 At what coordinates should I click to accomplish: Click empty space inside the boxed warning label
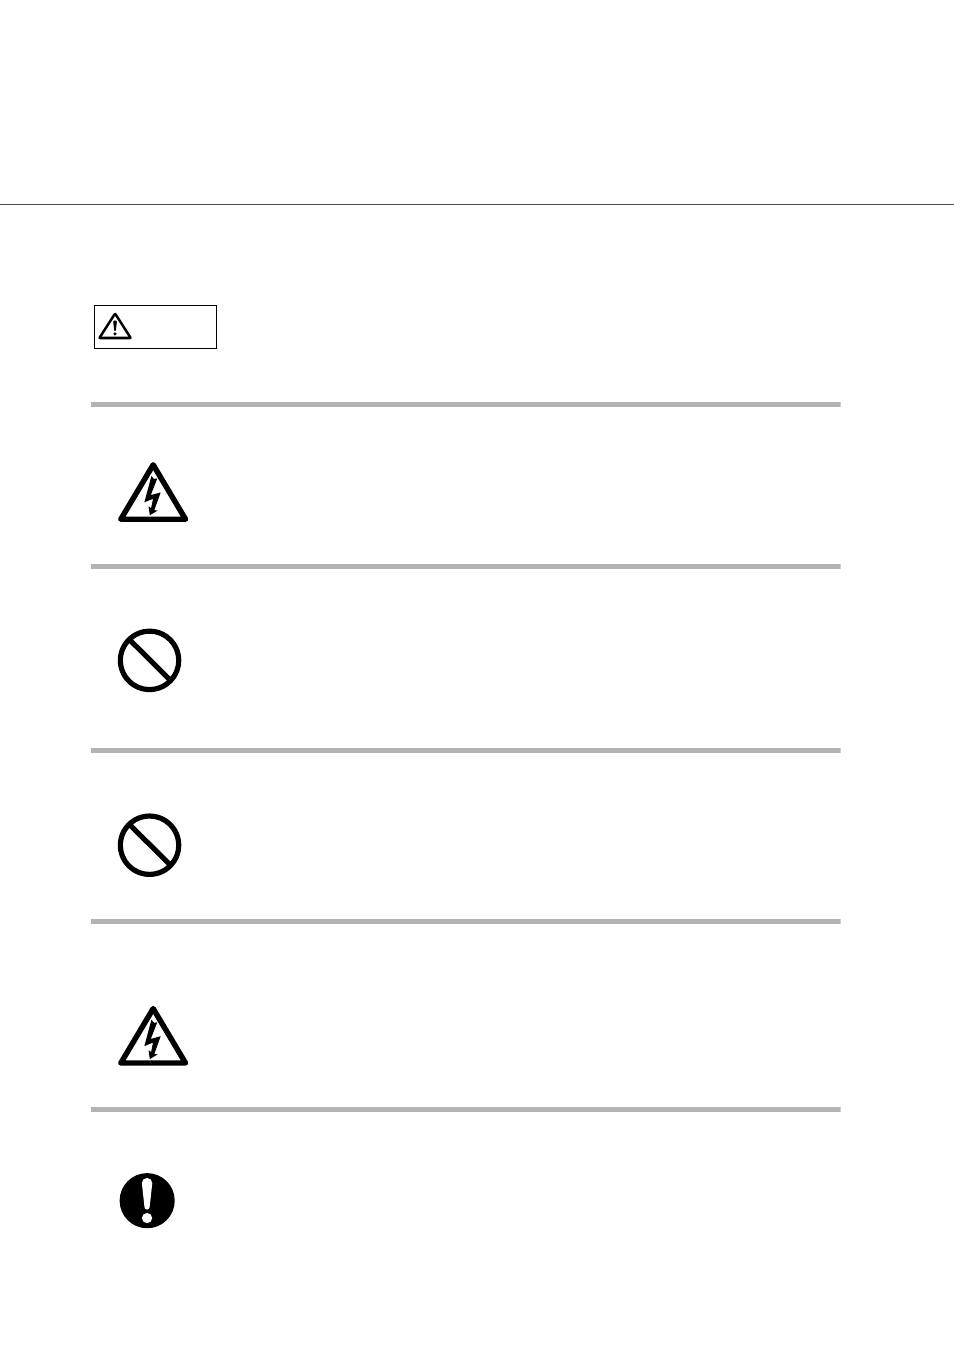175,327
